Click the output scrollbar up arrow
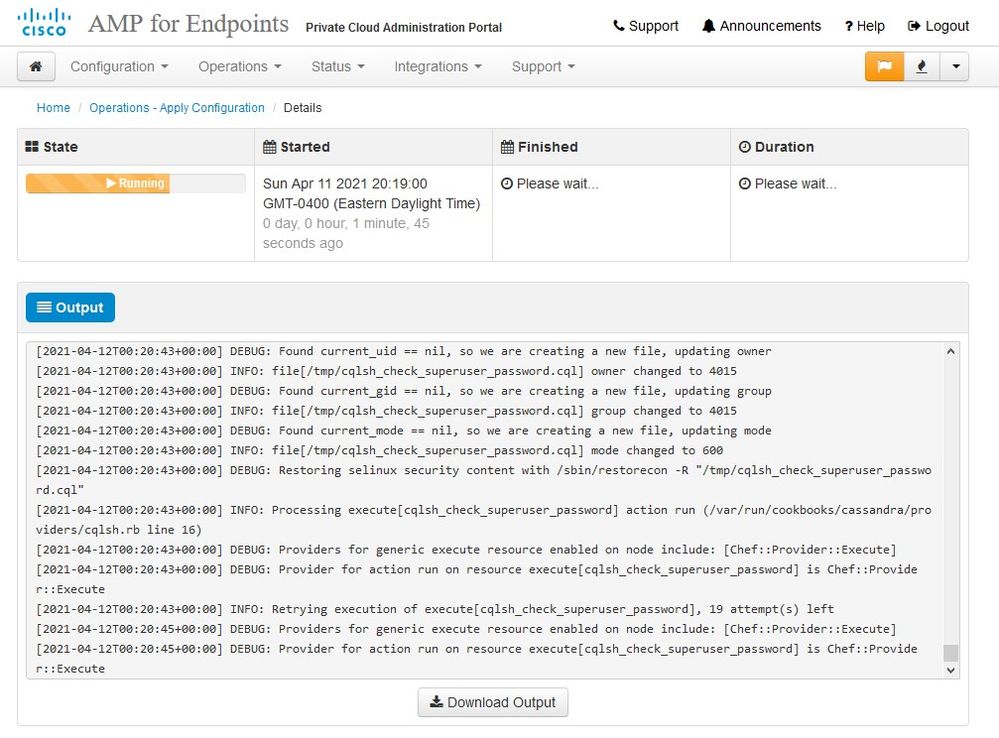This screenshot has height=738, width=999. (x=951, y=351)
